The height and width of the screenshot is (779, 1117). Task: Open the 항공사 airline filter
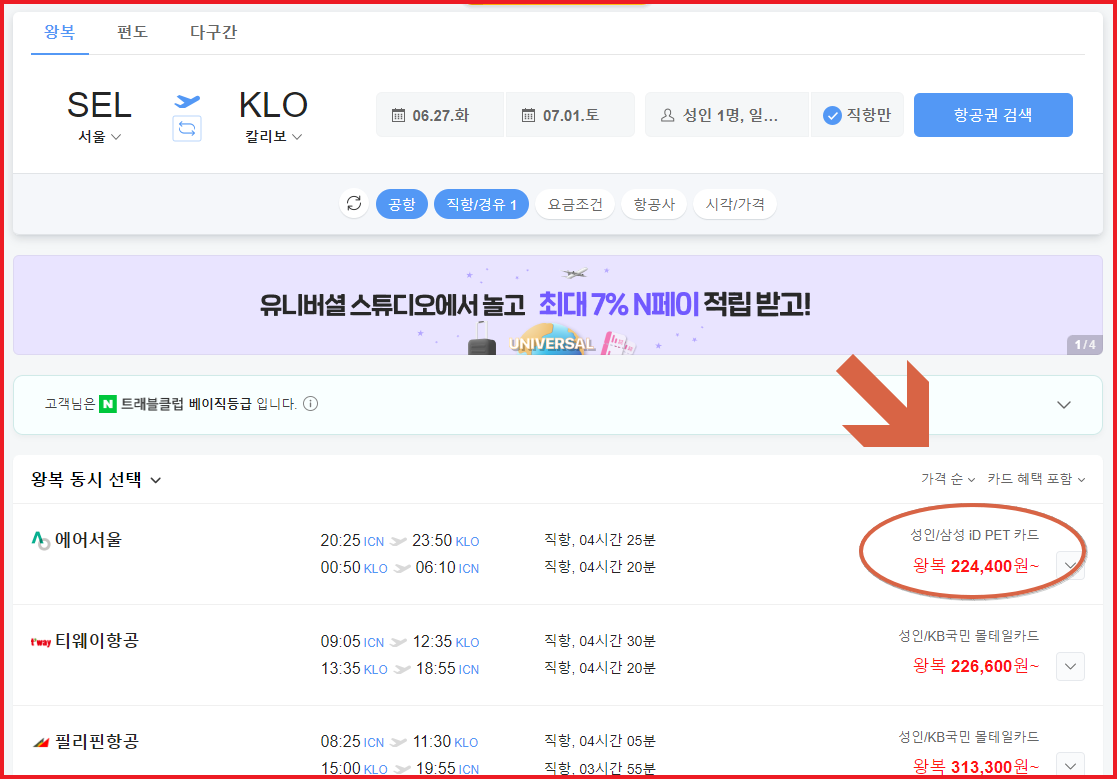(x=654, y=204)
